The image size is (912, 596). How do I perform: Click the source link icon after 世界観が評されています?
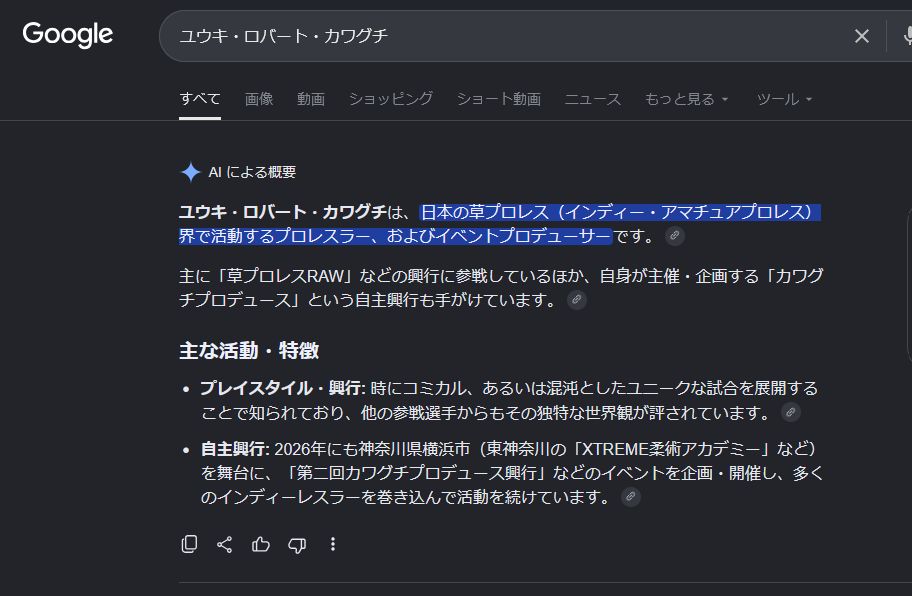790,412
